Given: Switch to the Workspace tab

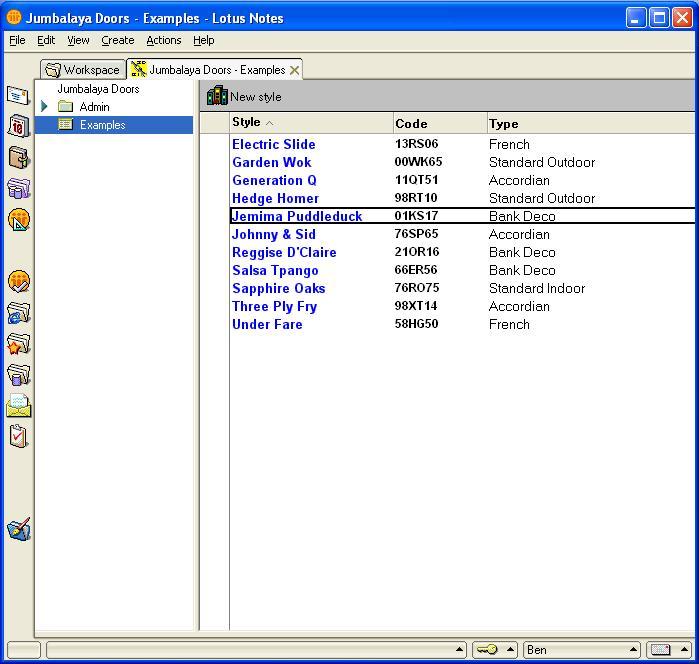Looking at the screenshot, I should pyautogui.click(x=83, y=70).
